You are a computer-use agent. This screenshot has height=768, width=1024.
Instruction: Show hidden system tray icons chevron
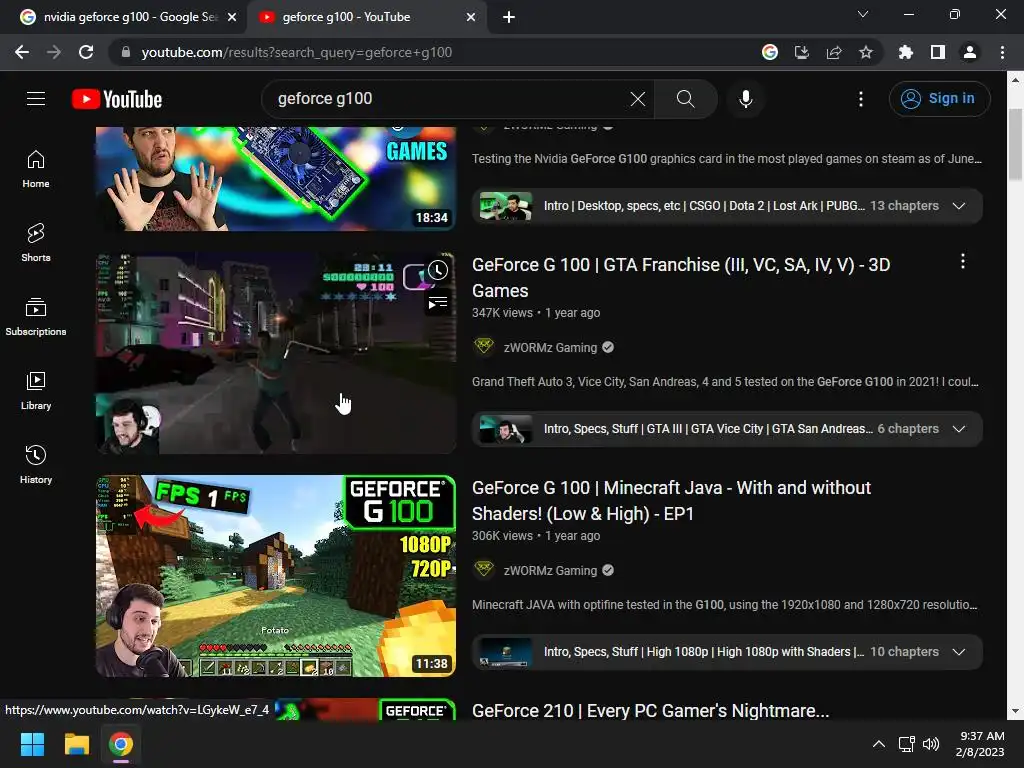(x=879, y=744)
